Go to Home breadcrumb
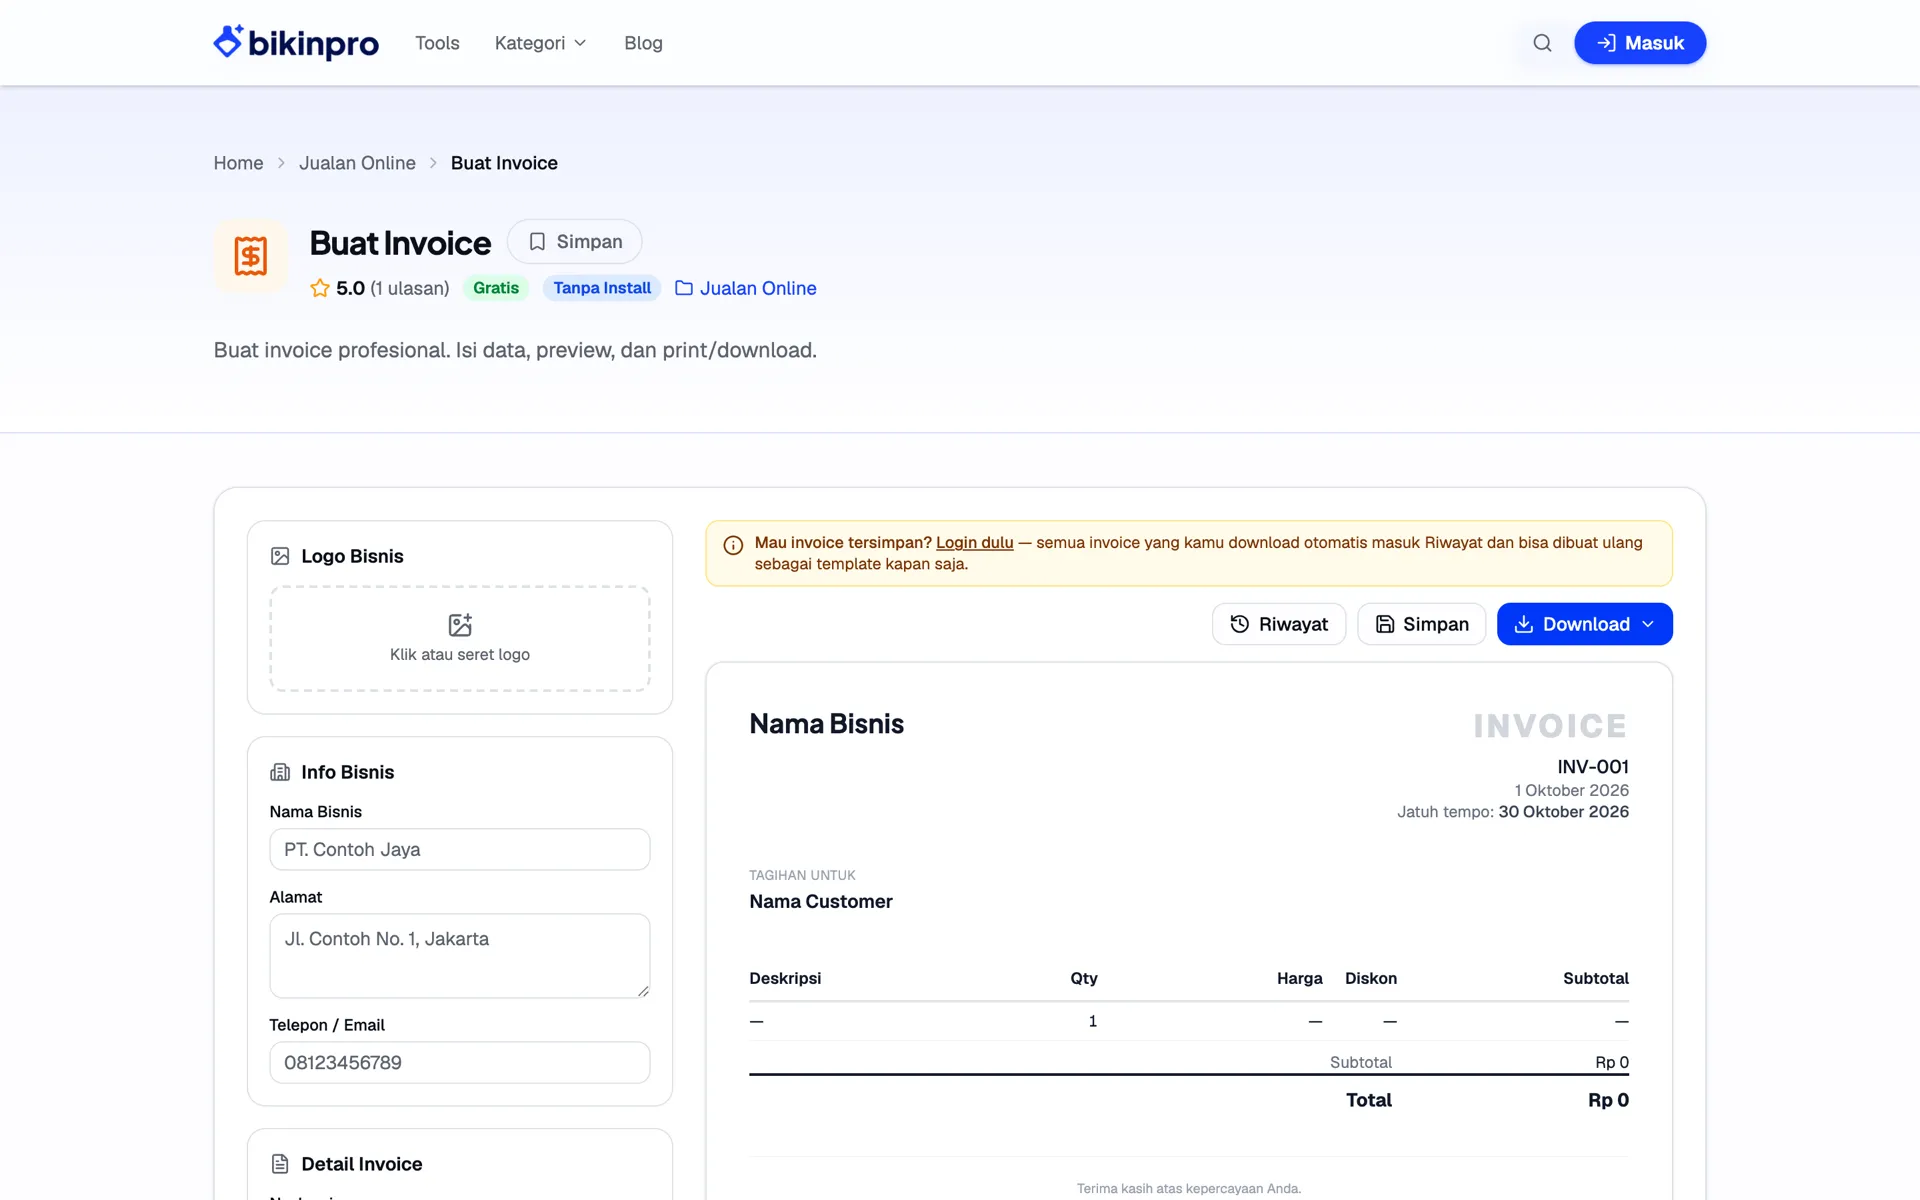This screenshot has width=1920, height=1200. tap(238, 163)
